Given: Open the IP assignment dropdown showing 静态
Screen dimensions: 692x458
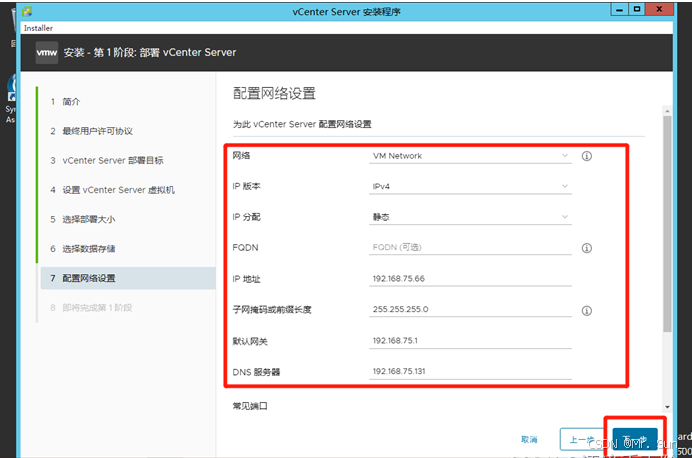Looking at the screenshot, I should [x=470, y=217].
